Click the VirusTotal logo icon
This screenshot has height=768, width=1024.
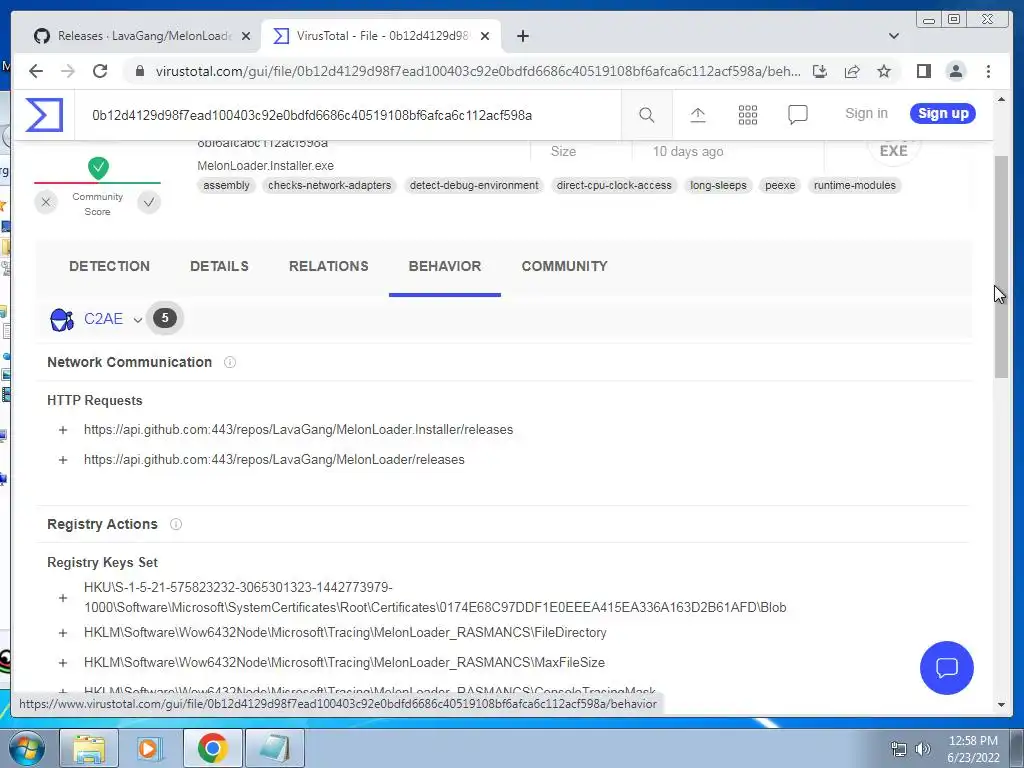(x=44, y=115)
